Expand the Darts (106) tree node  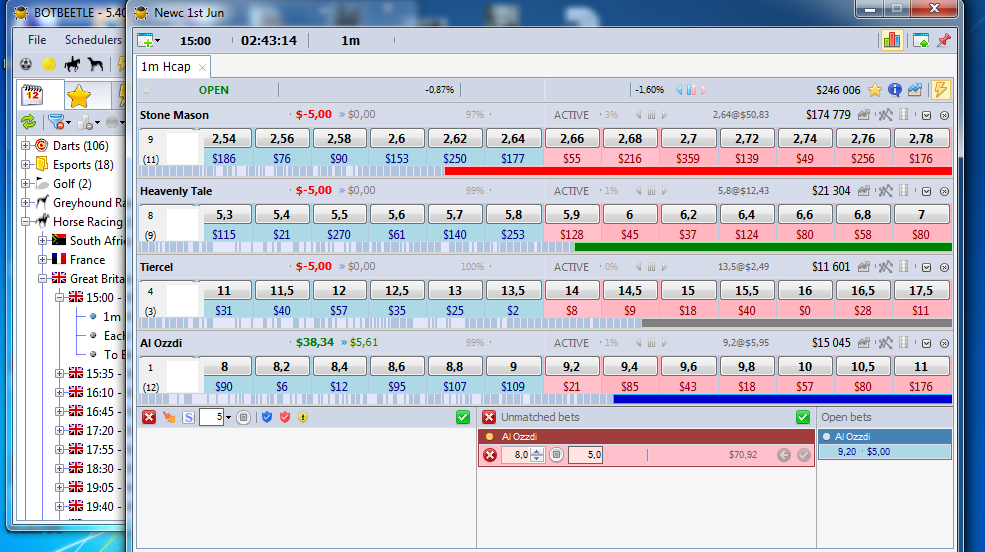[25, 146]
